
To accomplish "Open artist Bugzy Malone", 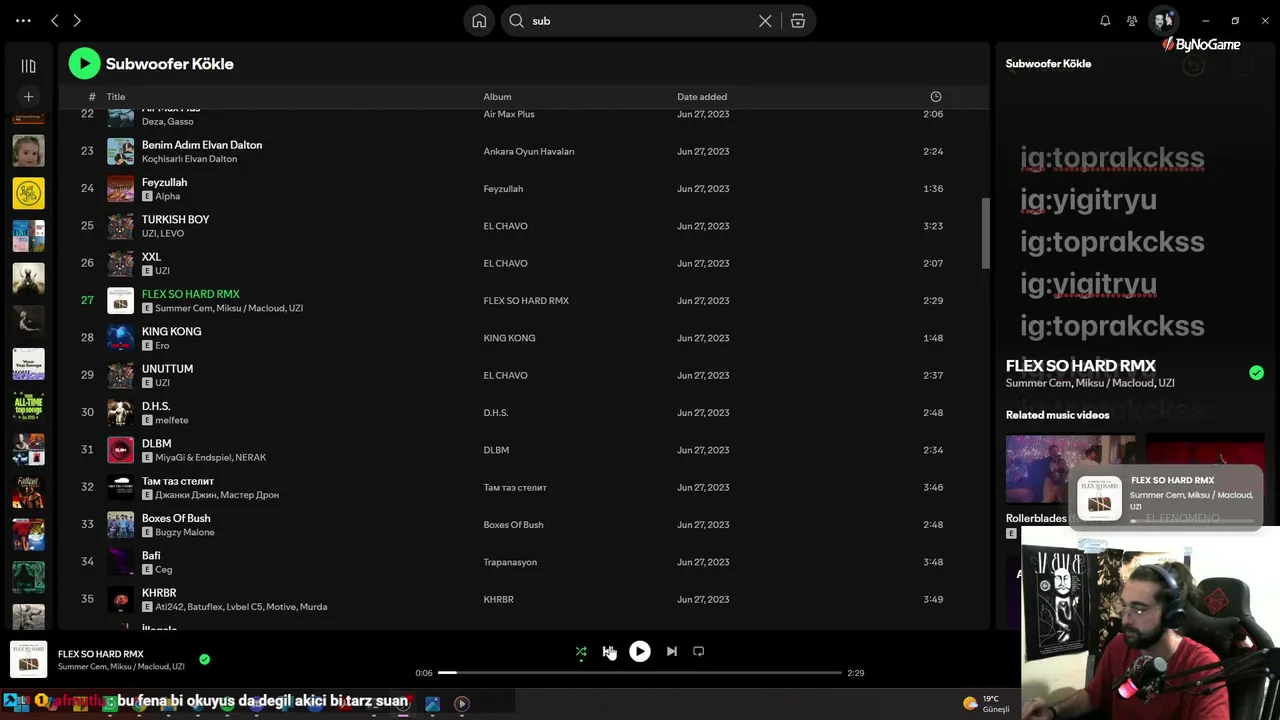I will click(x=185, y=533).
